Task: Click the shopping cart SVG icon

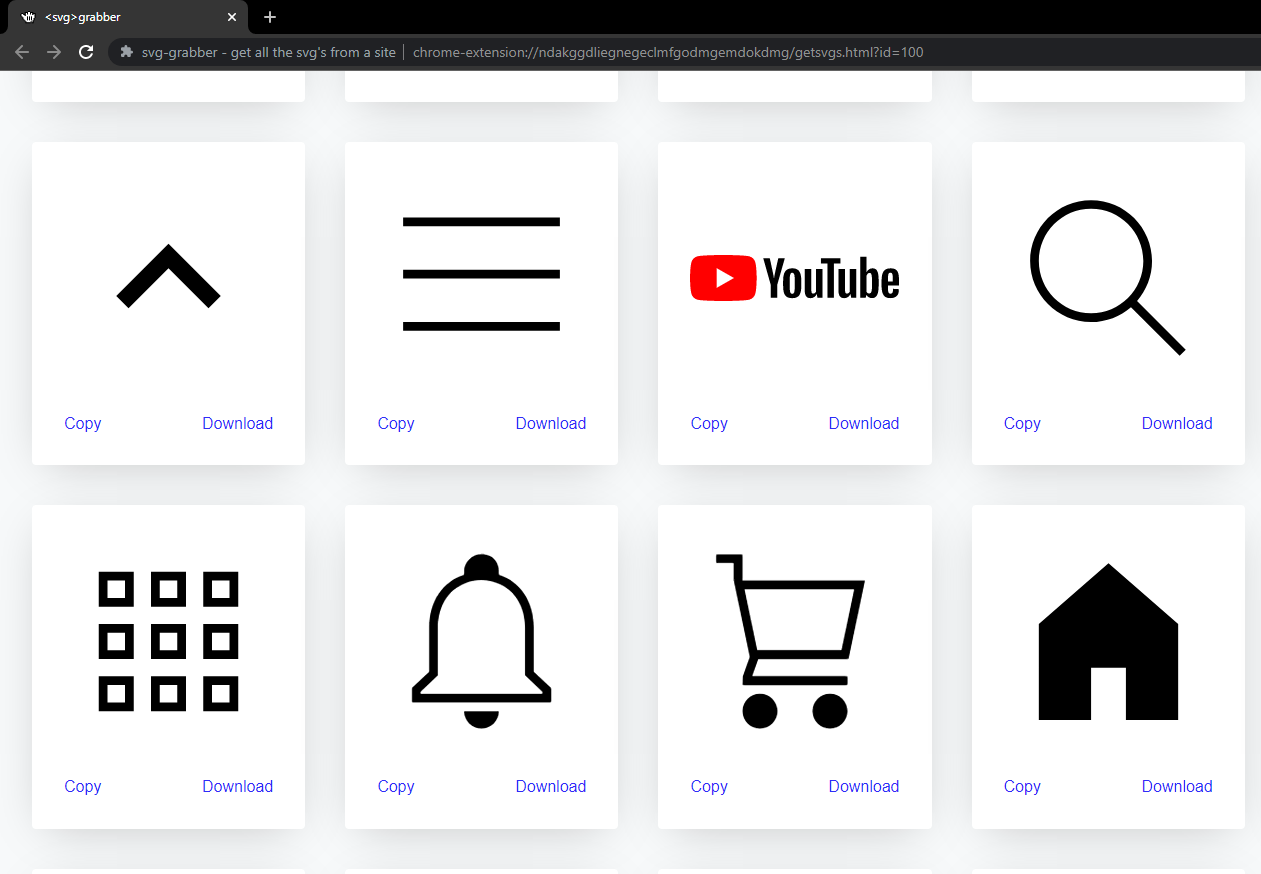Action: click(790, 640)
